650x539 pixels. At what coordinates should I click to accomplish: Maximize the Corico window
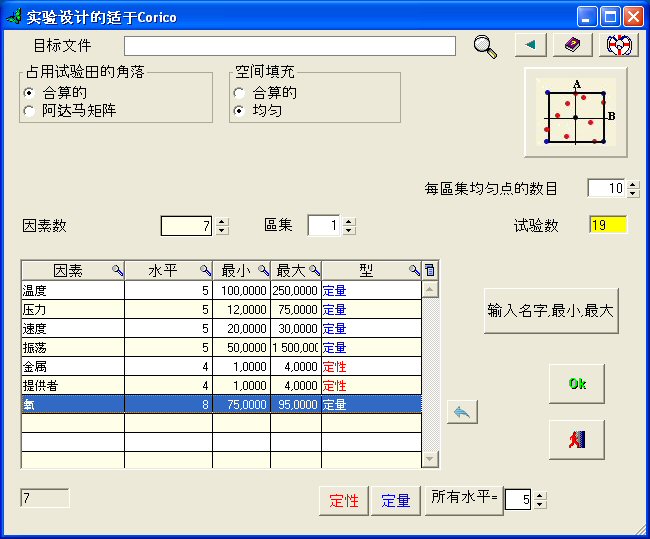(x=610, y=17)
